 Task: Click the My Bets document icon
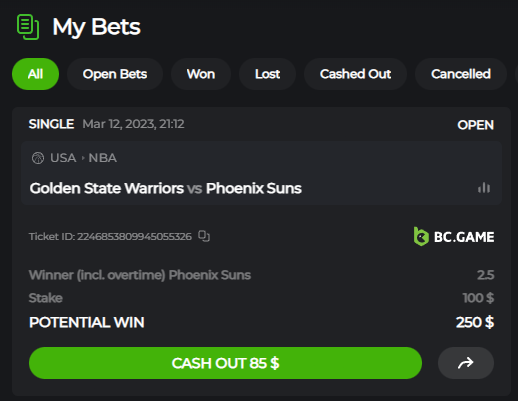coord(28,27)
